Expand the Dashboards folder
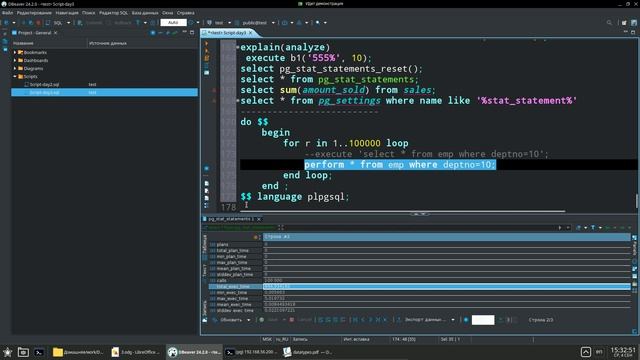This screenshot has height=360, width=640. [x=15, y=60]
